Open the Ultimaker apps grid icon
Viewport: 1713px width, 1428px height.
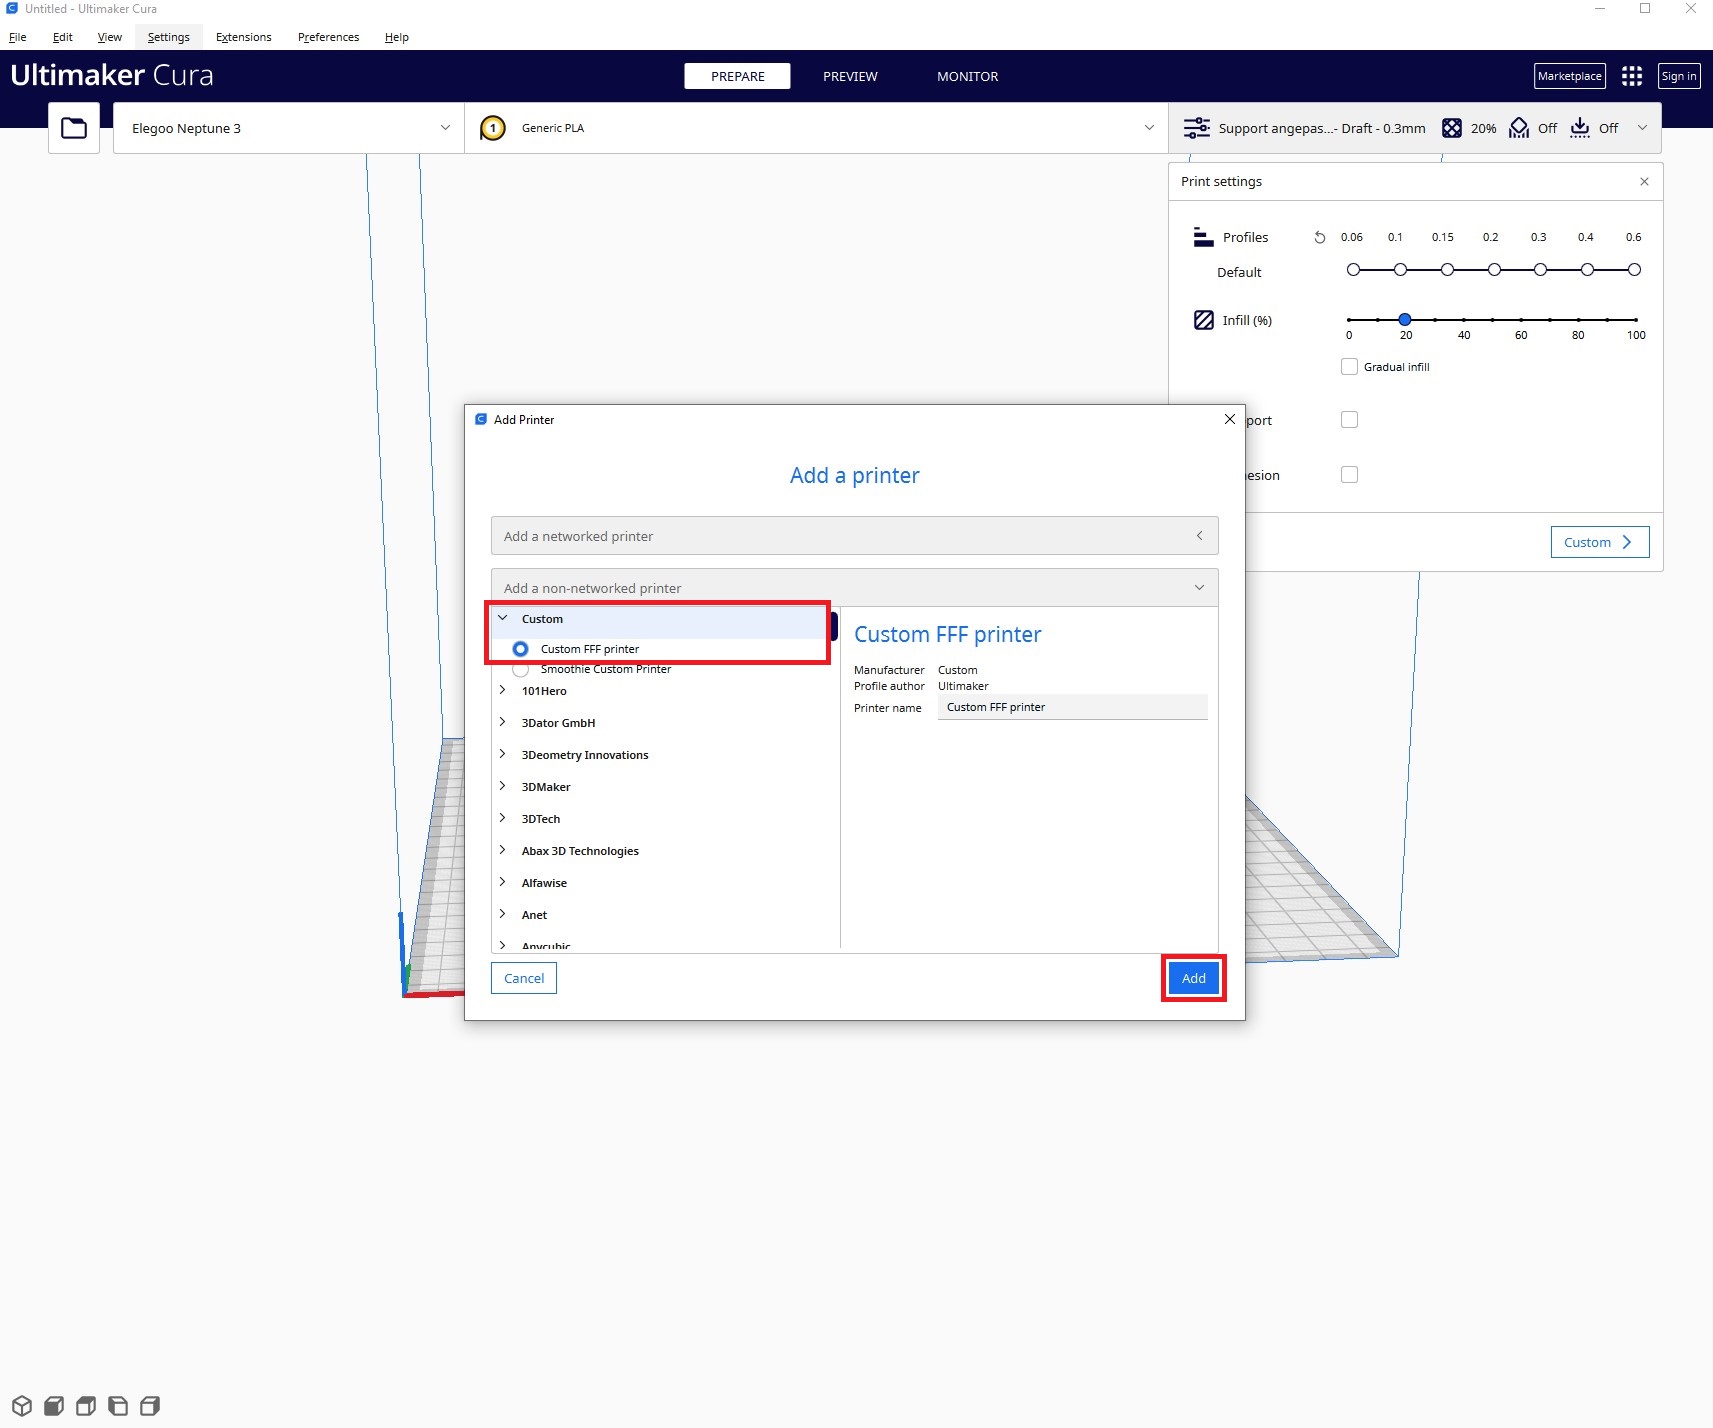(x=1632, y=76)
